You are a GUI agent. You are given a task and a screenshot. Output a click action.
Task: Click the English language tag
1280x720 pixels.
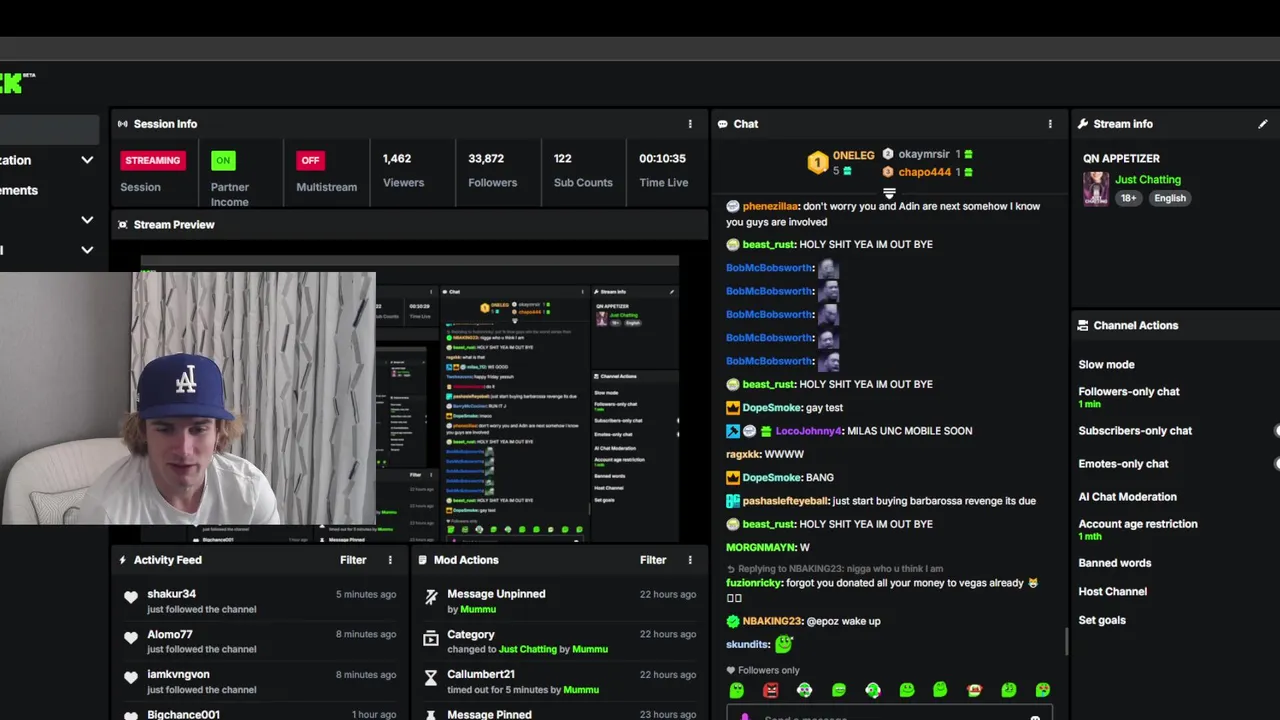click(x=1170, y=198)
